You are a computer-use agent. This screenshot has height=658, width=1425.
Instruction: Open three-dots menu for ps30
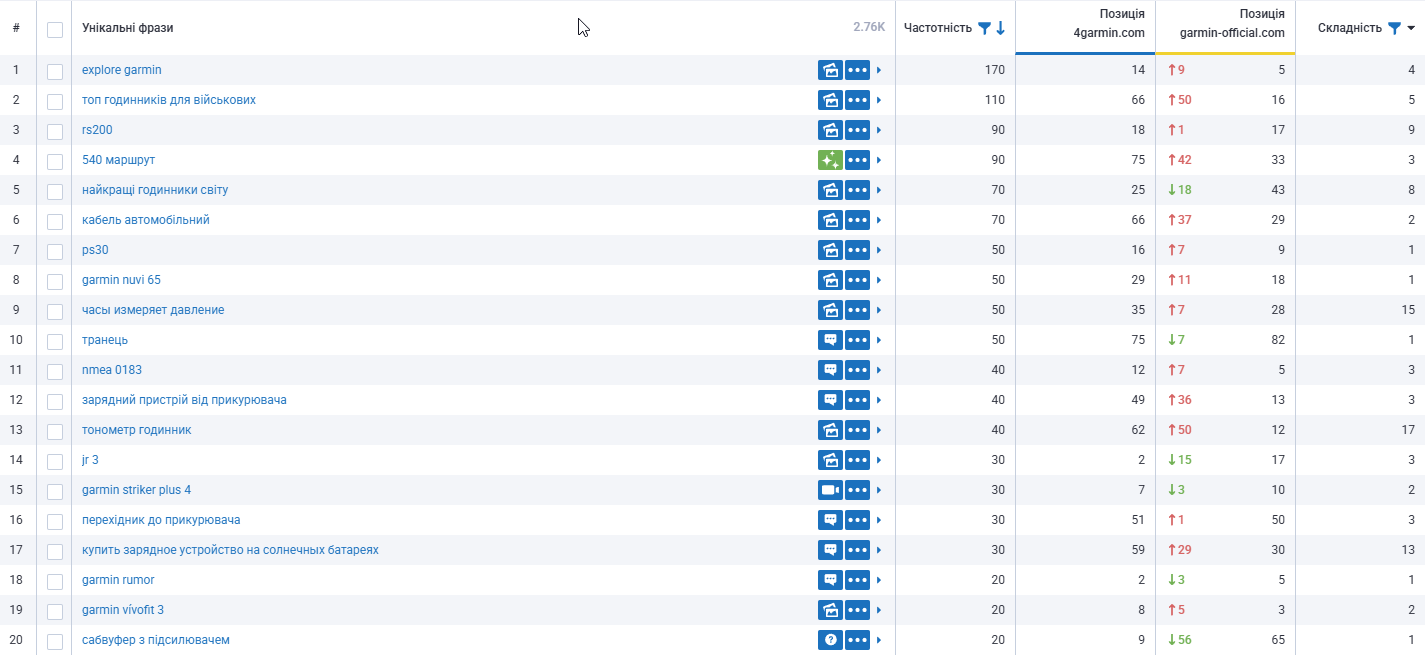coord(857,250)
